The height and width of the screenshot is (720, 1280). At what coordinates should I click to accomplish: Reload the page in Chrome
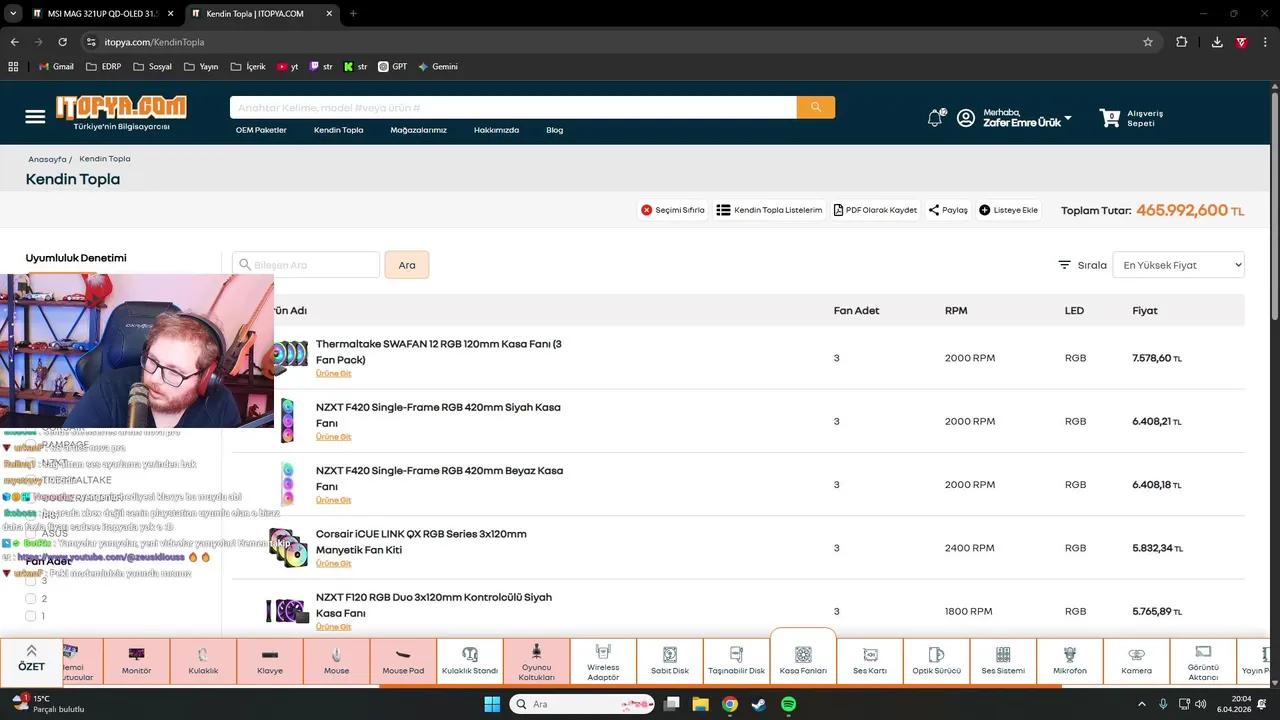pyautogui.click(x=62, y=42)
